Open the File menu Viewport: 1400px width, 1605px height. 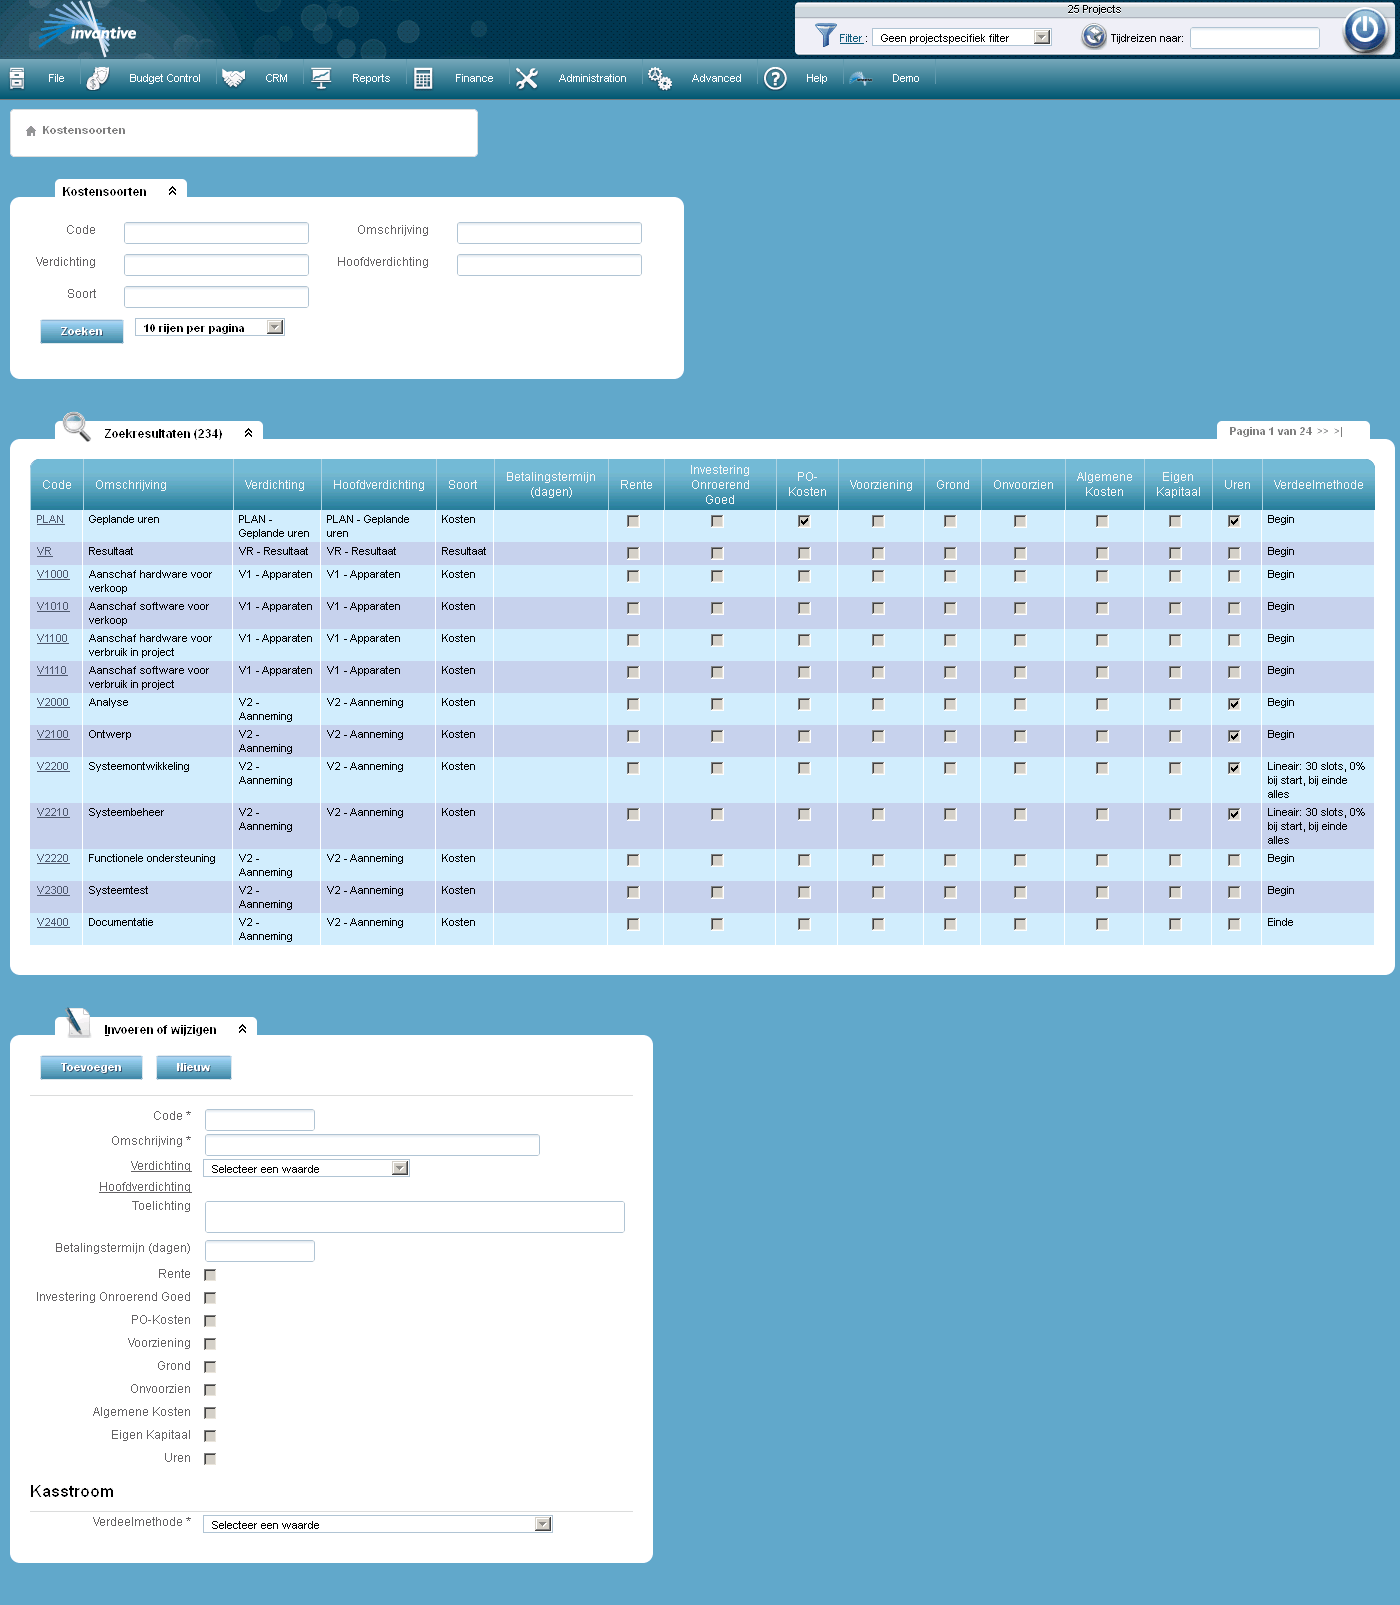click(x=56, y=78)
